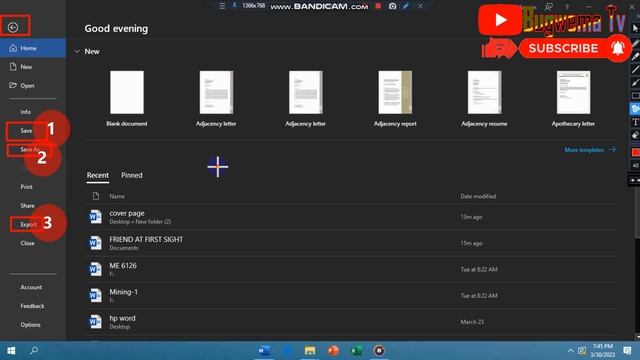Sort files by the Date modified header
640x360 pixels.
pyautogui.click(x=478, y=196)
